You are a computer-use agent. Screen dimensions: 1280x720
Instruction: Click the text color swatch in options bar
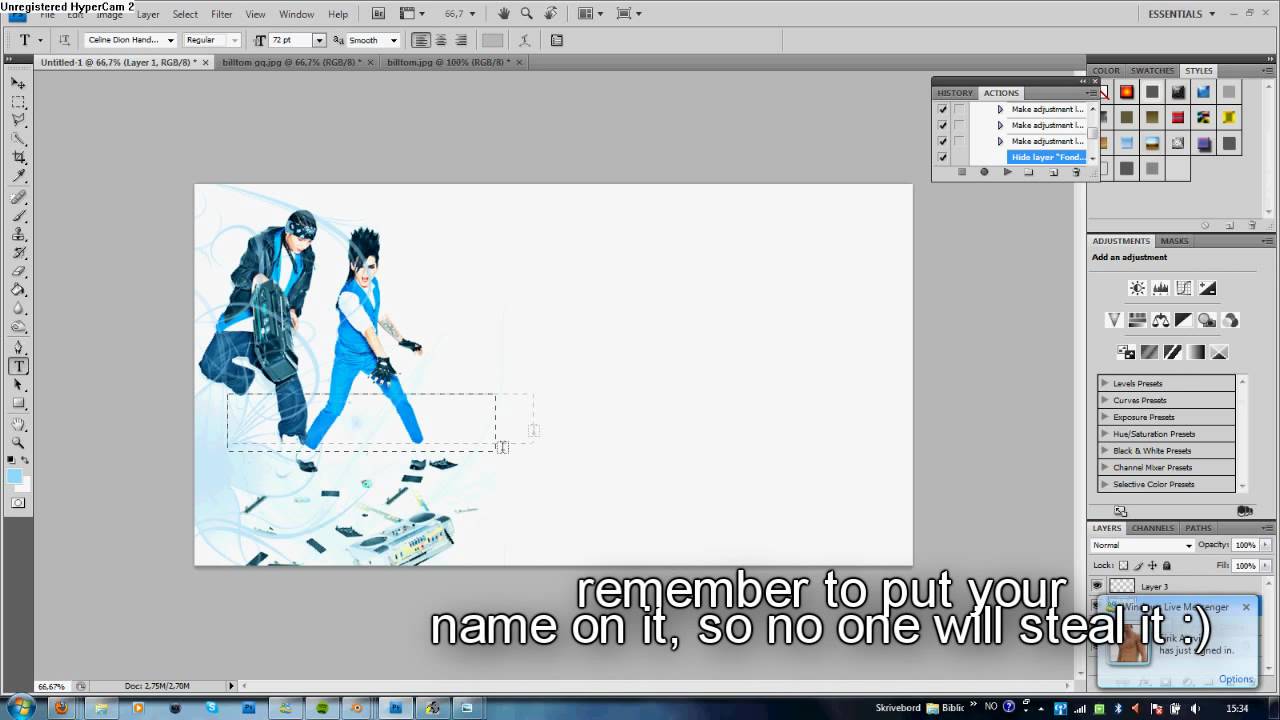click(492, 40)
